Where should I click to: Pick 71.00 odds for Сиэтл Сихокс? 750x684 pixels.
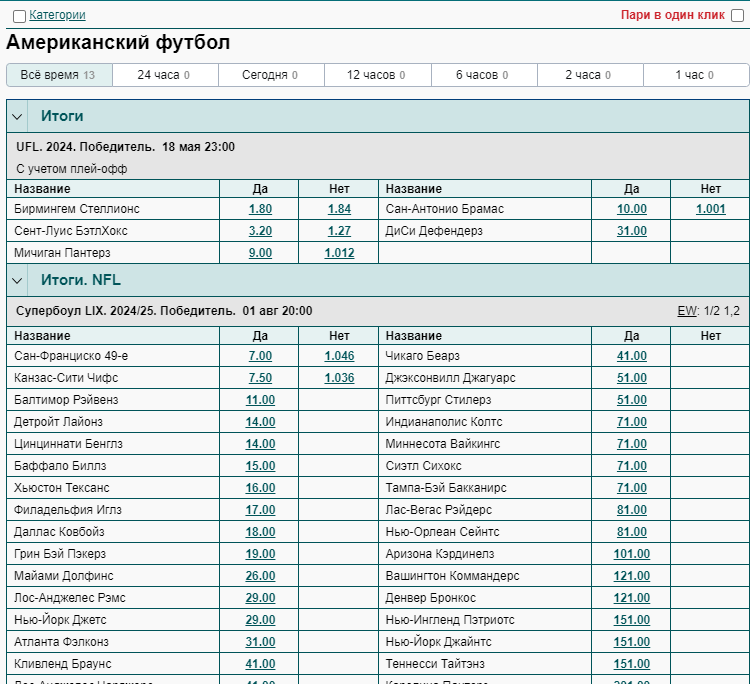click(631, 466)
